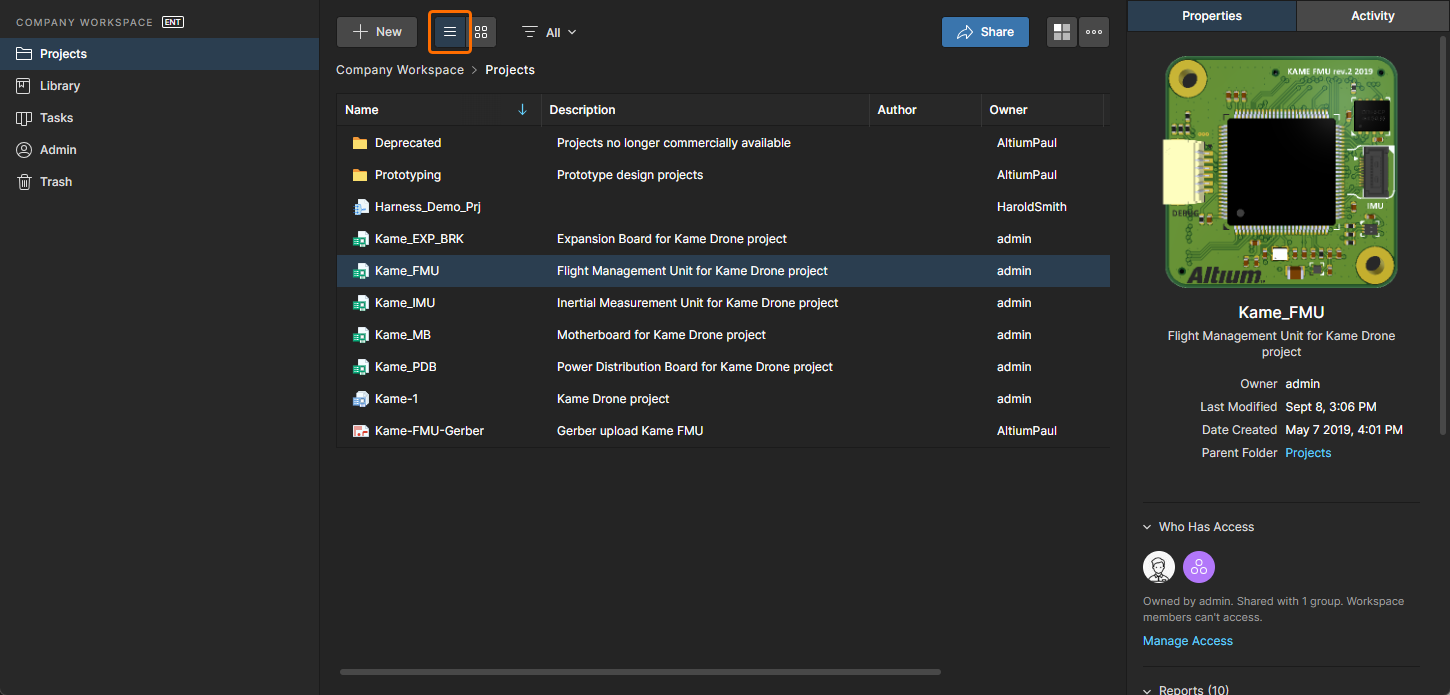Switch to the Activity tab

click(1372, 16)
